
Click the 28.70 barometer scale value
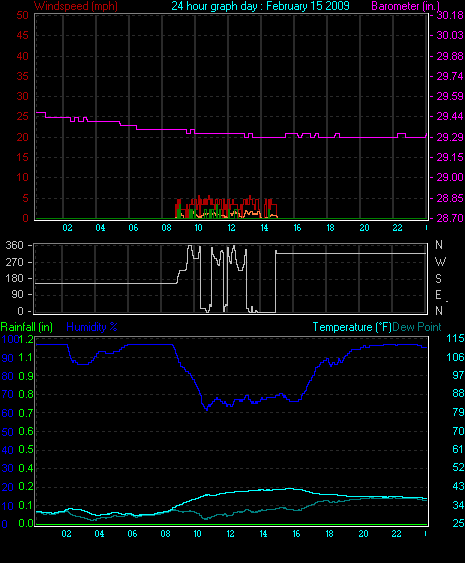click(x=450, y=218)
